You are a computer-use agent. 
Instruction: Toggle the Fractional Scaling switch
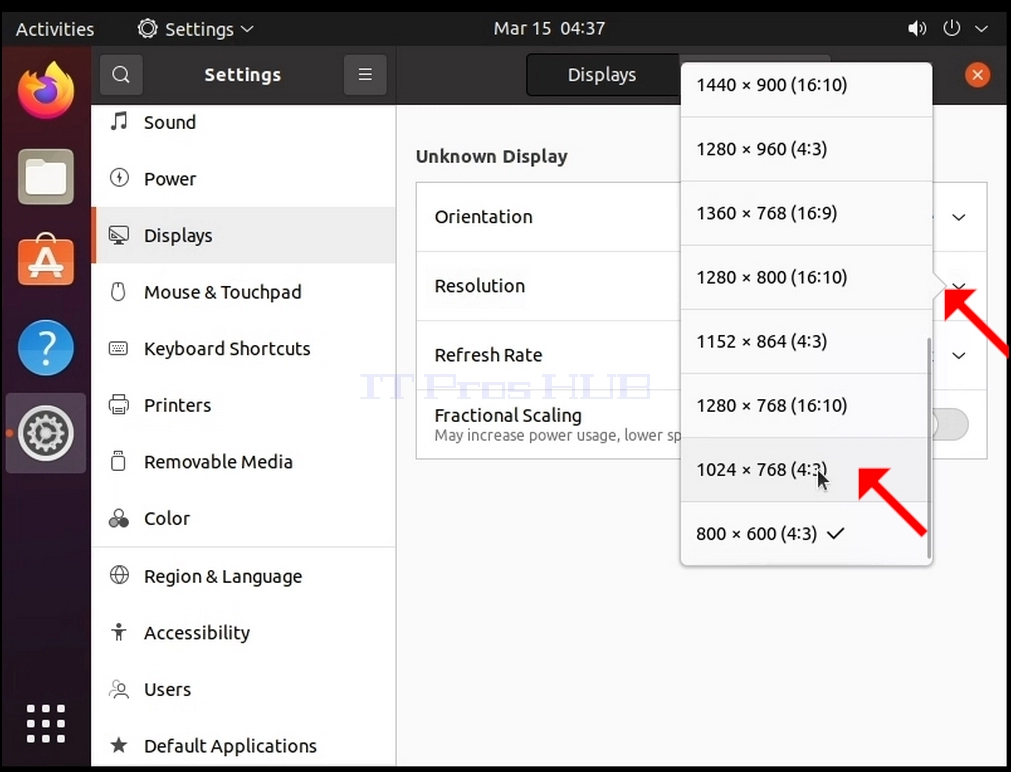[x=951, y=424]
